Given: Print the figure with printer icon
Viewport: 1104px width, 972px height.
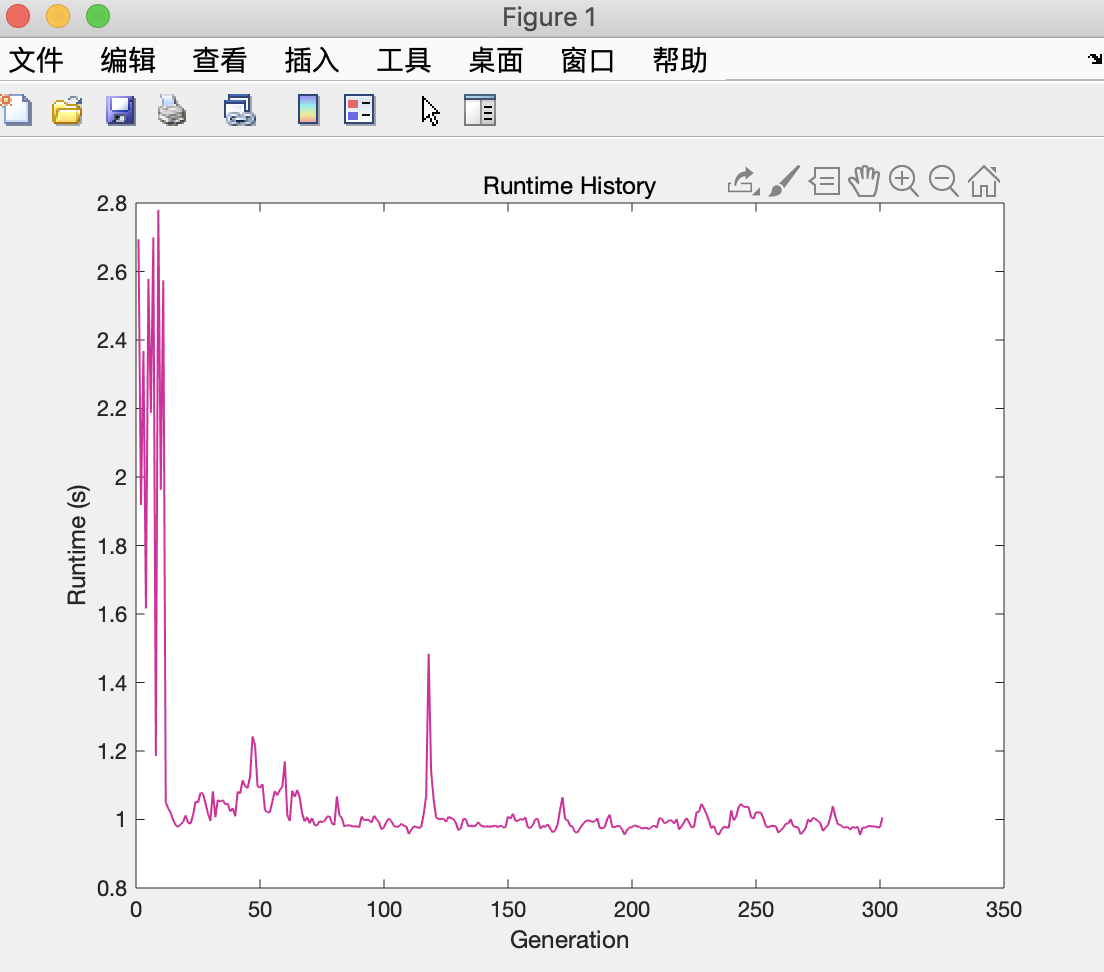Looking at the screenshot, I should pyautogui.click(x=172, y=111).
